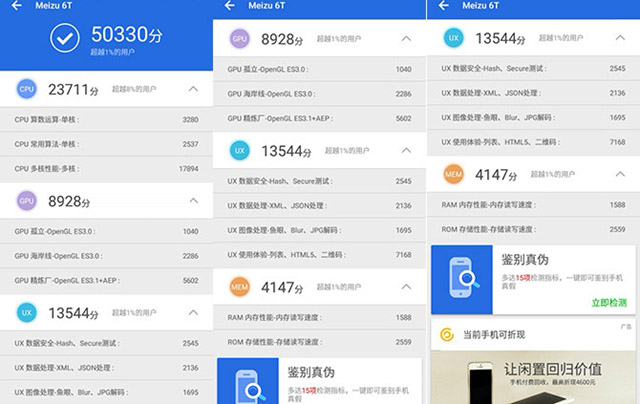The height and width of the screenshot is (404, 640).
Task: Select UX 数据安全 row 2545 in left screenshot
Action: tap(107, 343)
